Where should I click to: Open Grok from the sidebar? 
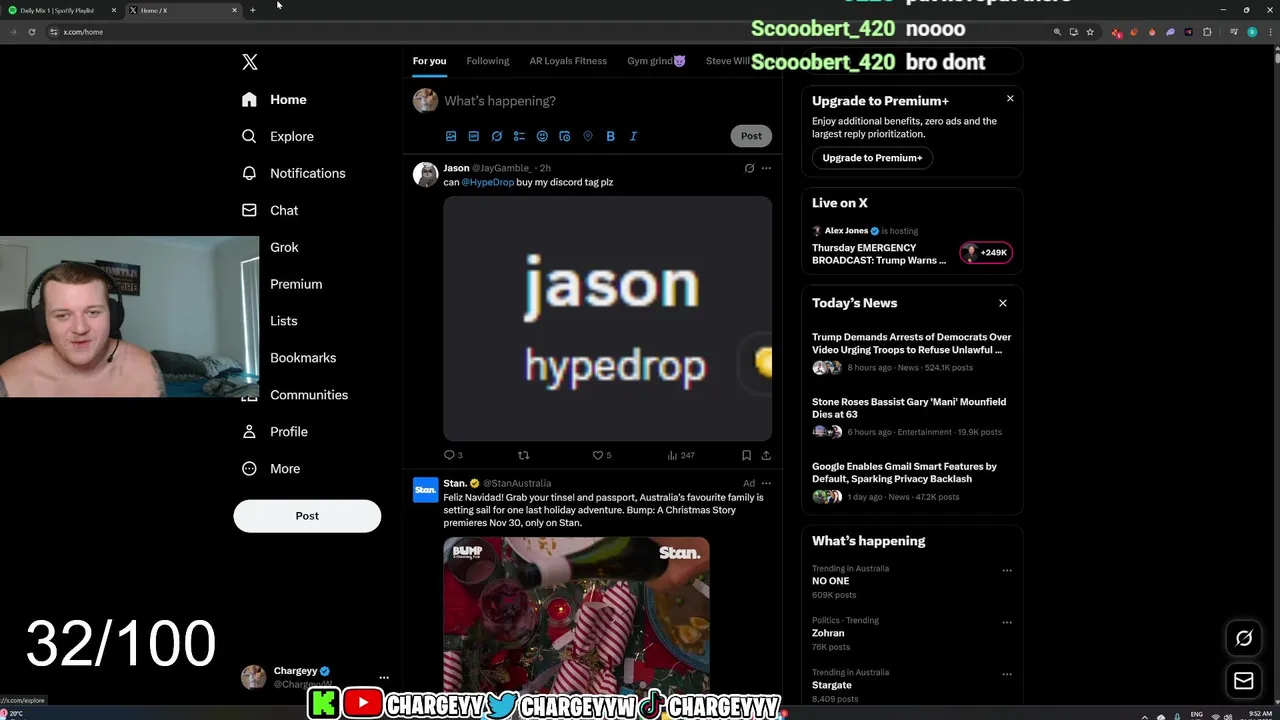click(284, 247)
